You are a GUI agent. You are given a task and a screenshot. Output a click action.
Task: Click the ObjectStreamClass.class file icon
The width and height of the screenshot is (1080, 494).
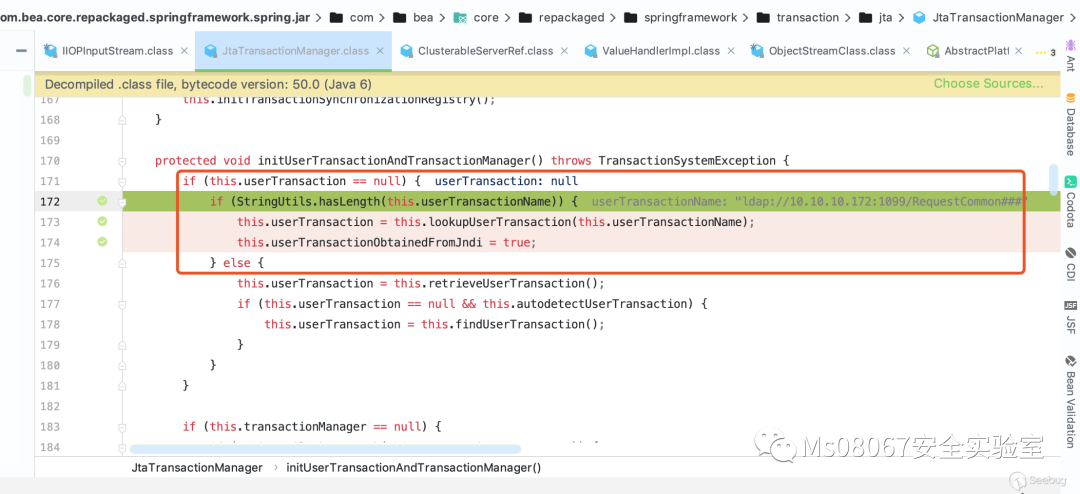(x=758, y=50)
